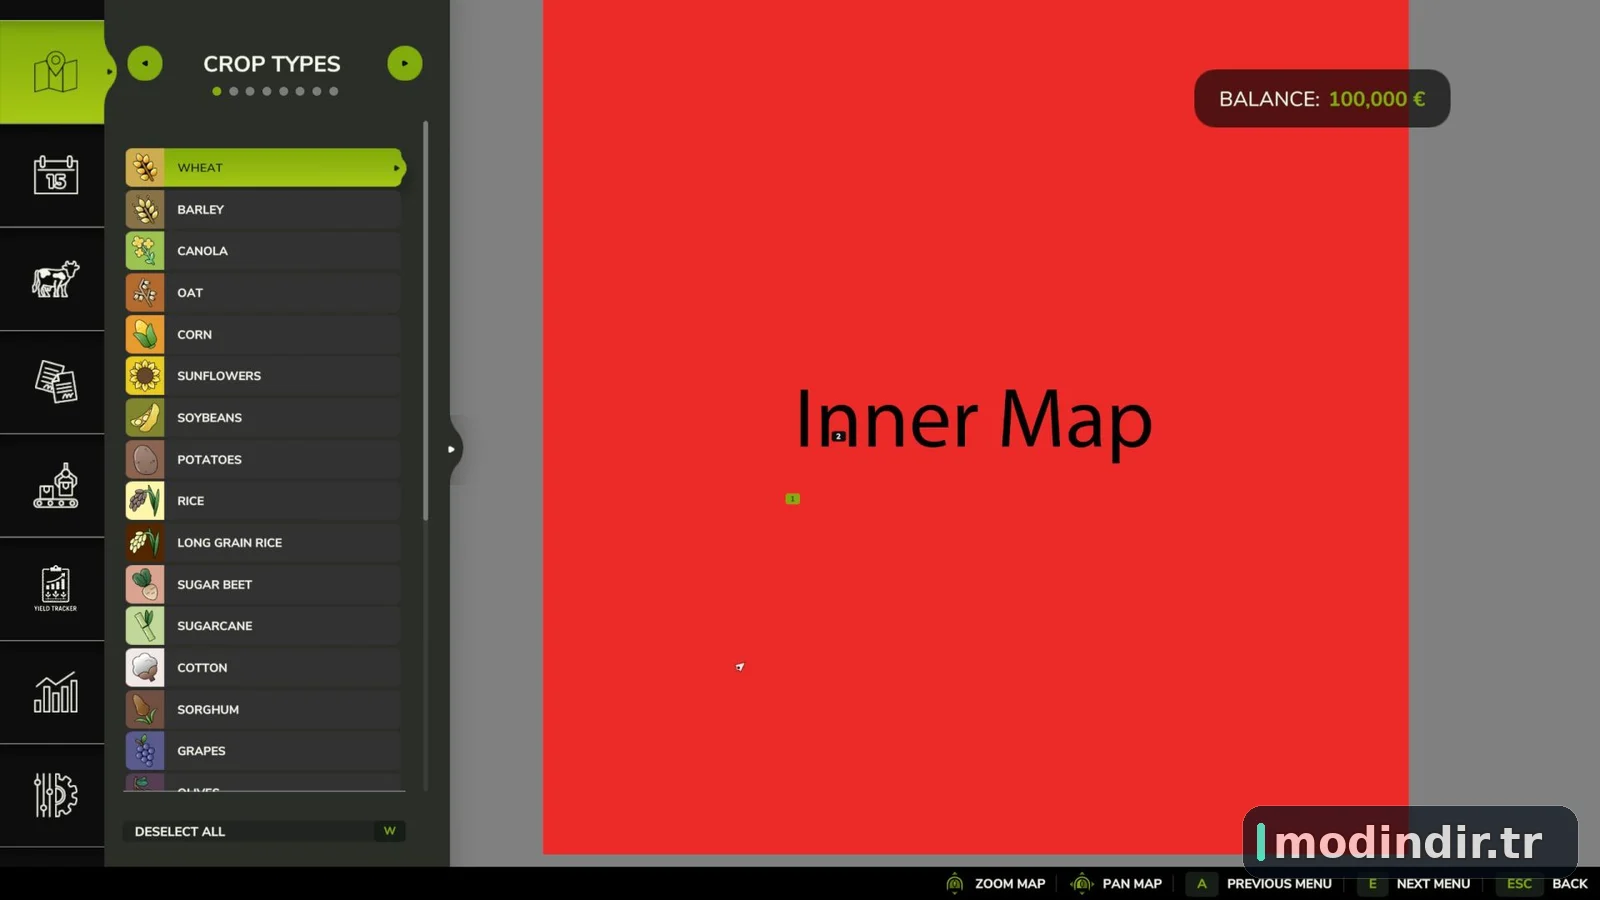The width and height of the screenshot is (1600, 900).
Task: Toggle the Oat crop filter
Action: tap(264, 293)
